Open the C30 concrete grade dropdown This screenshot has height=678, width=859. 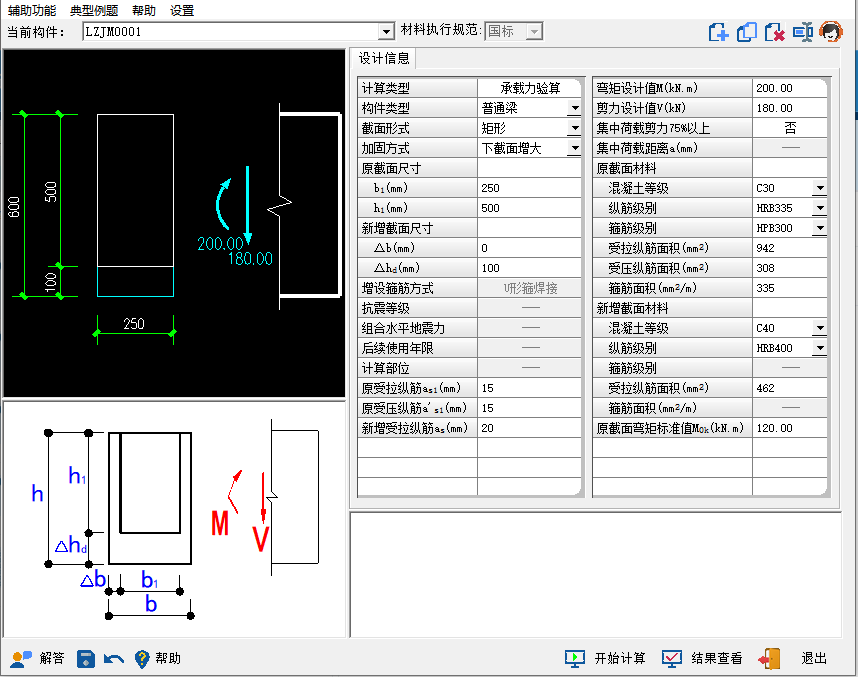[819, 188]
